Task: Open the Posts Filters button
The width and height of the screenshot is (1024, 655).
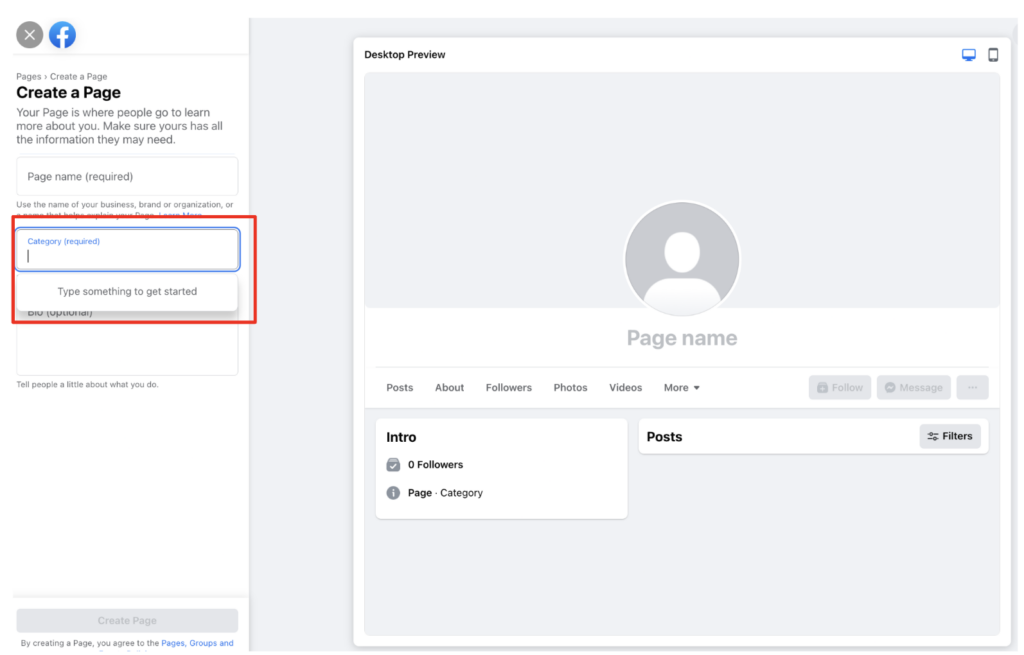Action: click(x=950, y=436)
